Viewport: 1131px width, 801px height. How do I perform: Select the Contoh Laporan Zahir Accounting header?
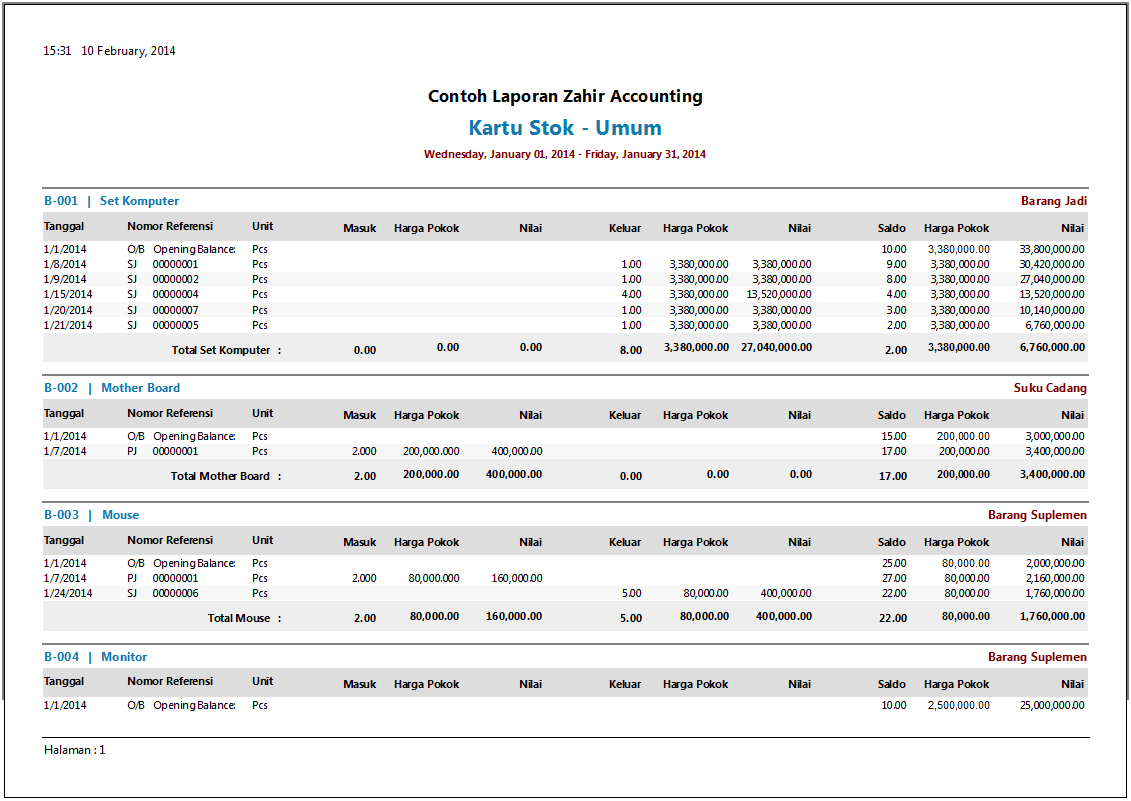coord(565,97)
